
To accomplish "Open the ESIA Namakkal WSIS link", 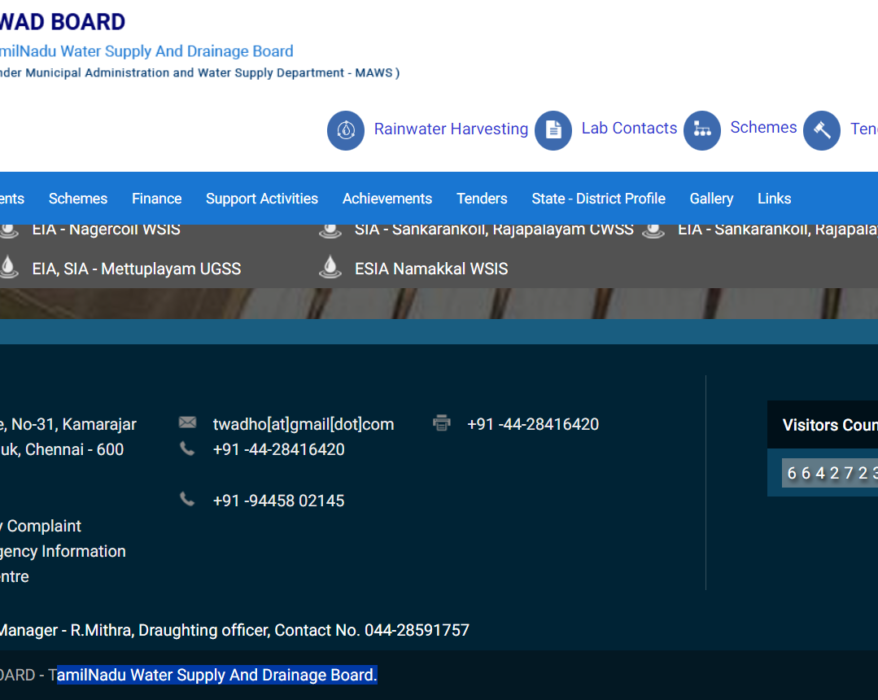I will coord(431,269).
